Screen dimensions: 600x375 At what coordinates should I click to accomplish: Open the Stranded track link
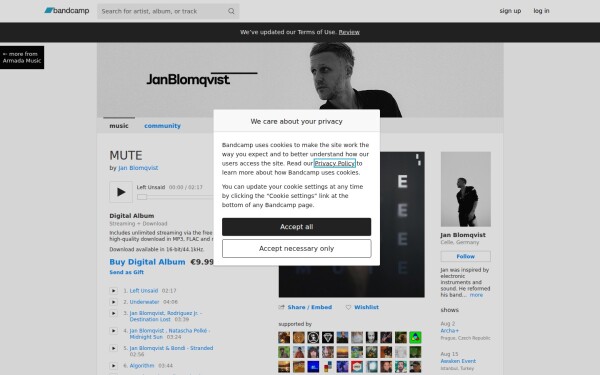pos(171,348)
